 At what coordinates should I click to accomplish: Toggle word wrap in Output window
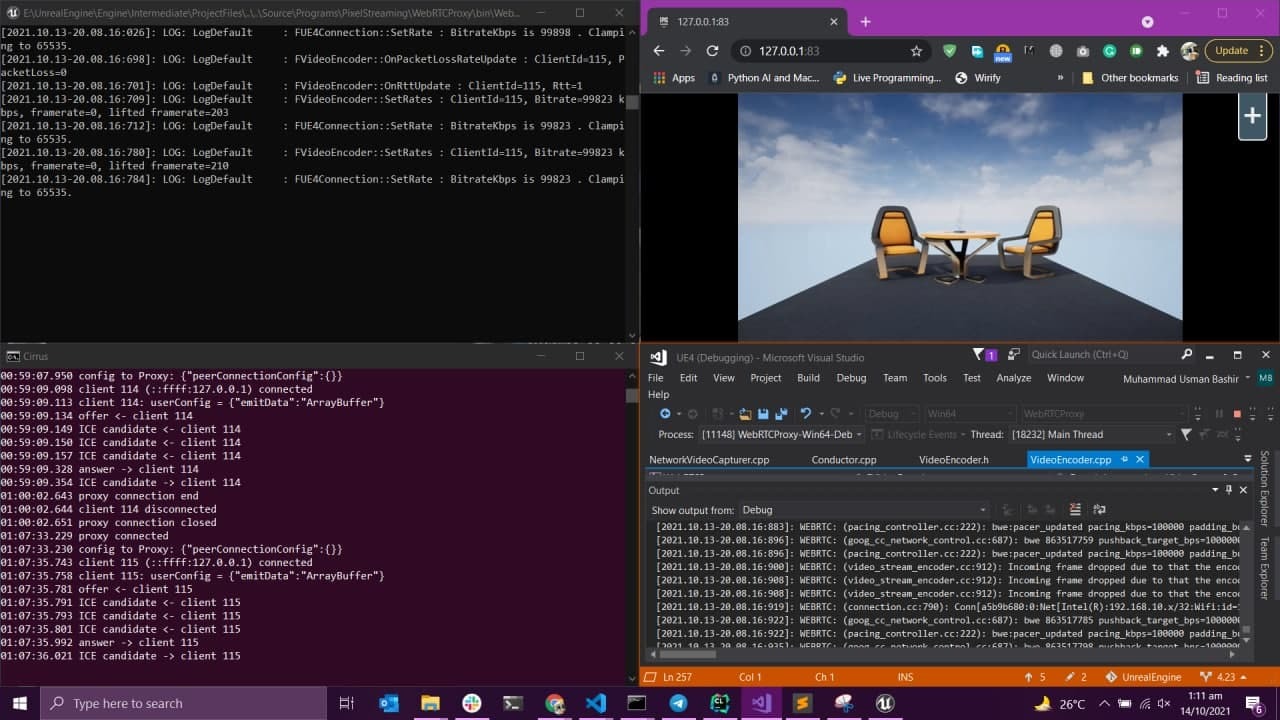(x=1099, y=510)
